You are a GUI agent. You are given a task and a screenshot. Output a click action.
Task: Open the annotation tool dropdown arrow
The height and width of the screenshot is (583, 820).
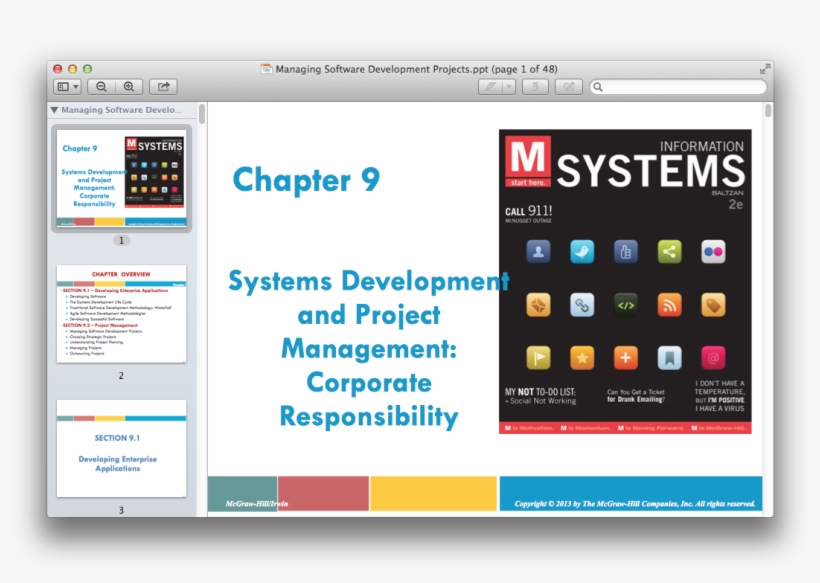pos(510,87)
